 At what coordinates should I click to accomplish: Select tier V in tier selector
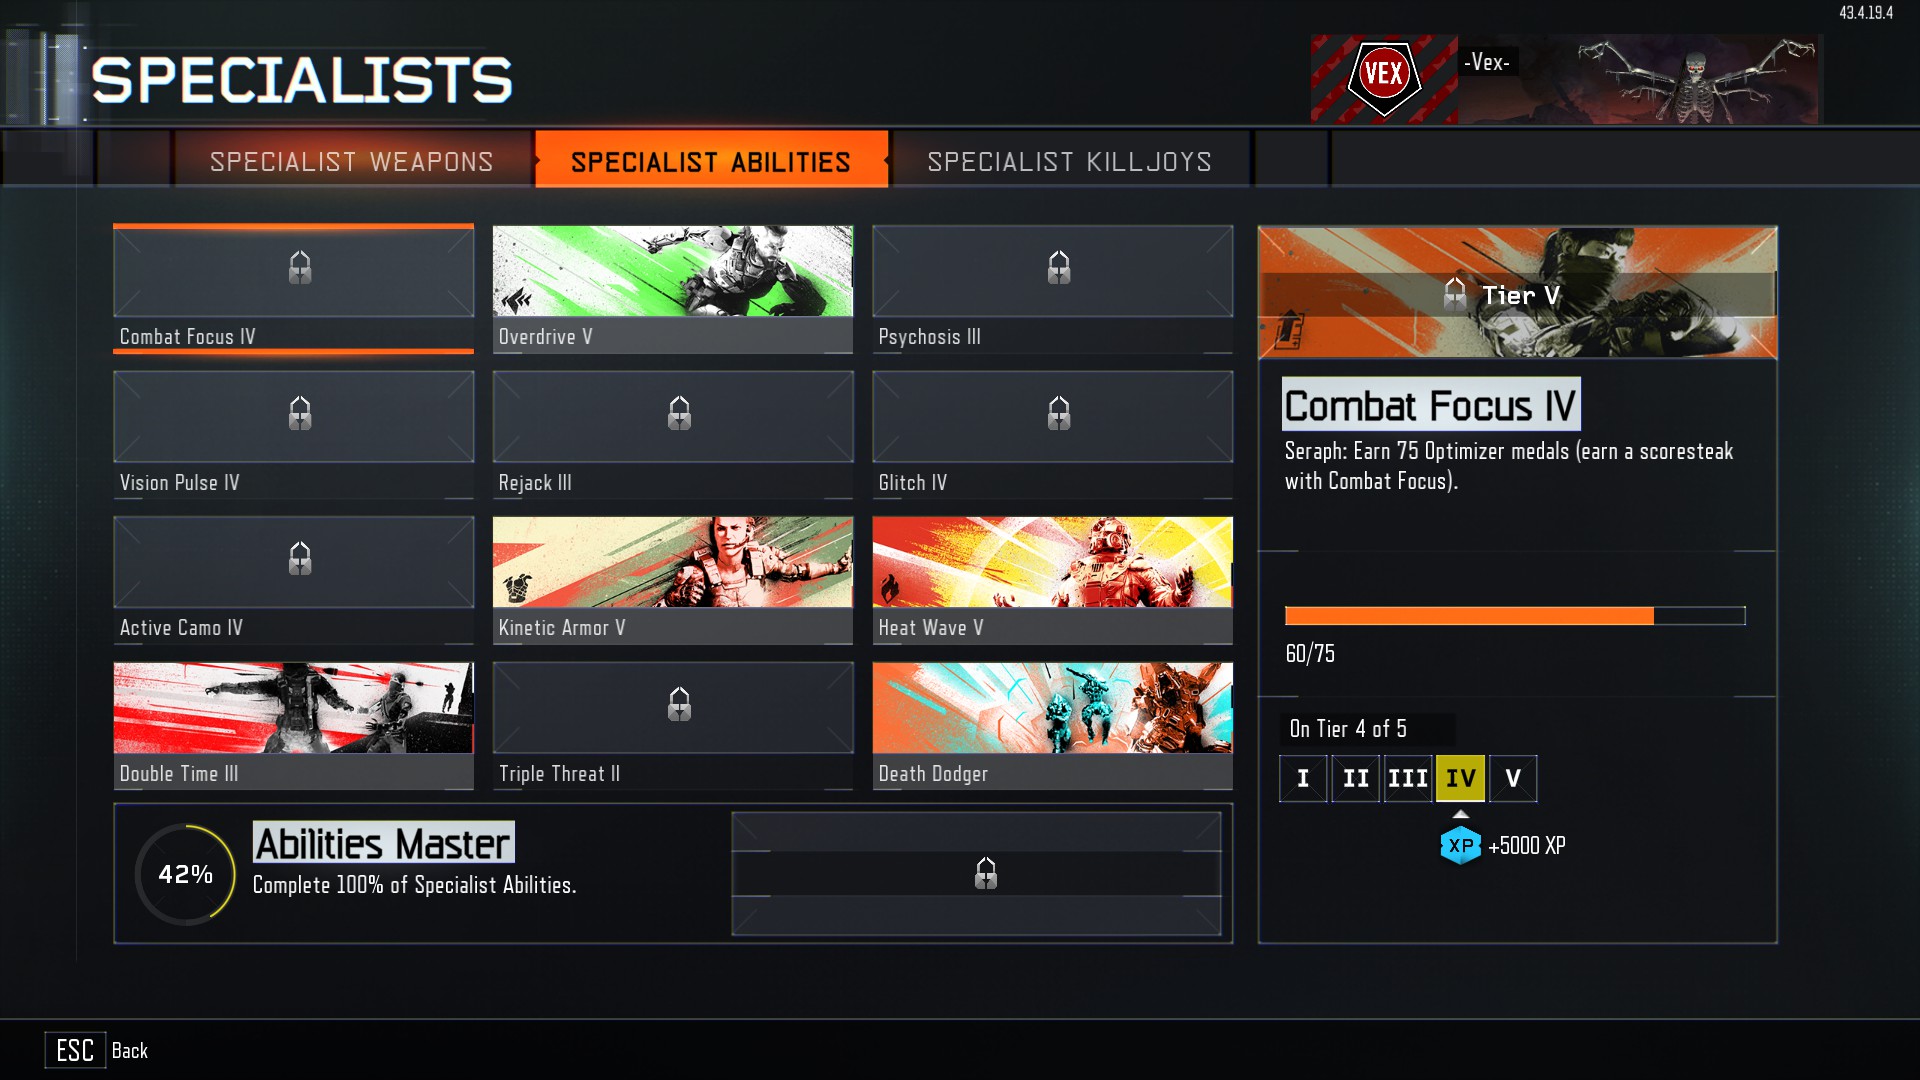[1513, 778]
